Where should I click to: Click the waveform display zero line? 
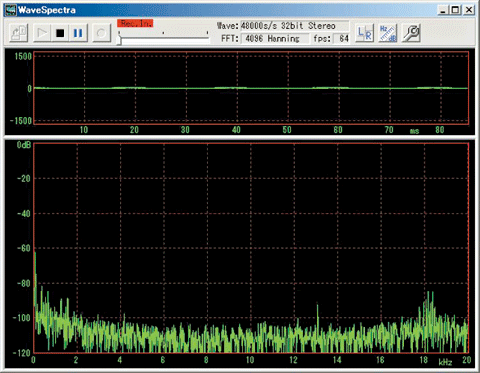click(251, 88)
